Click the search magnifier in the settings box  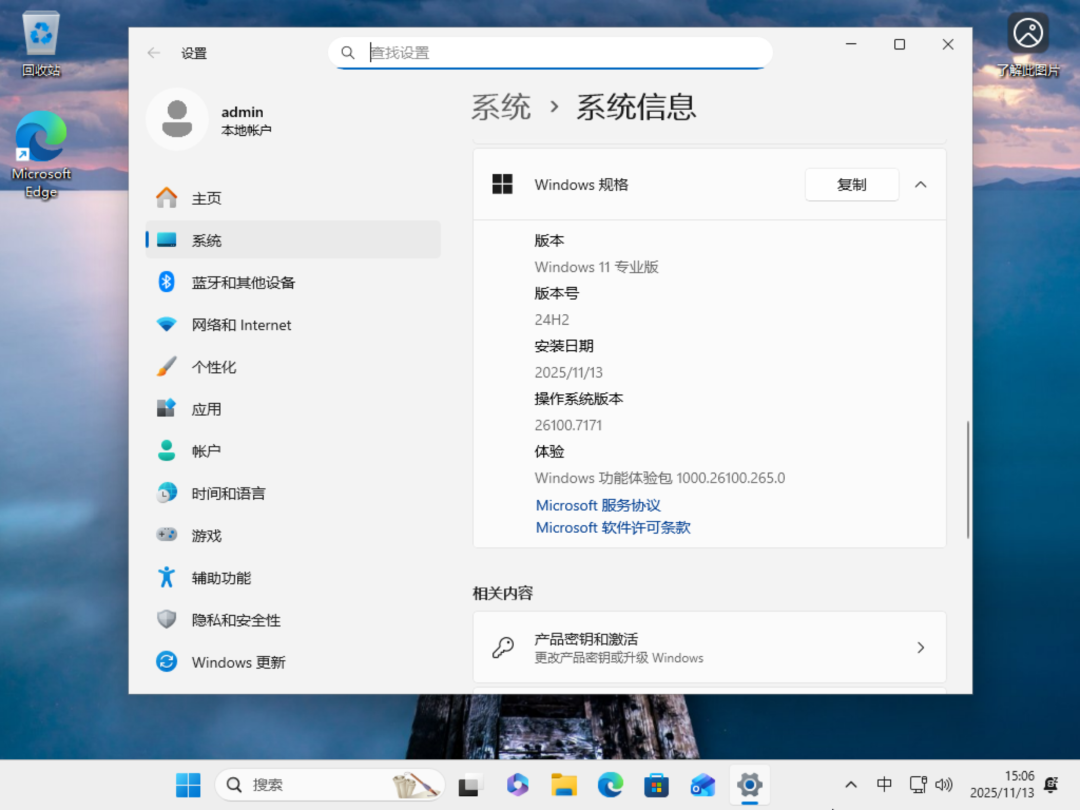(348, 52)
